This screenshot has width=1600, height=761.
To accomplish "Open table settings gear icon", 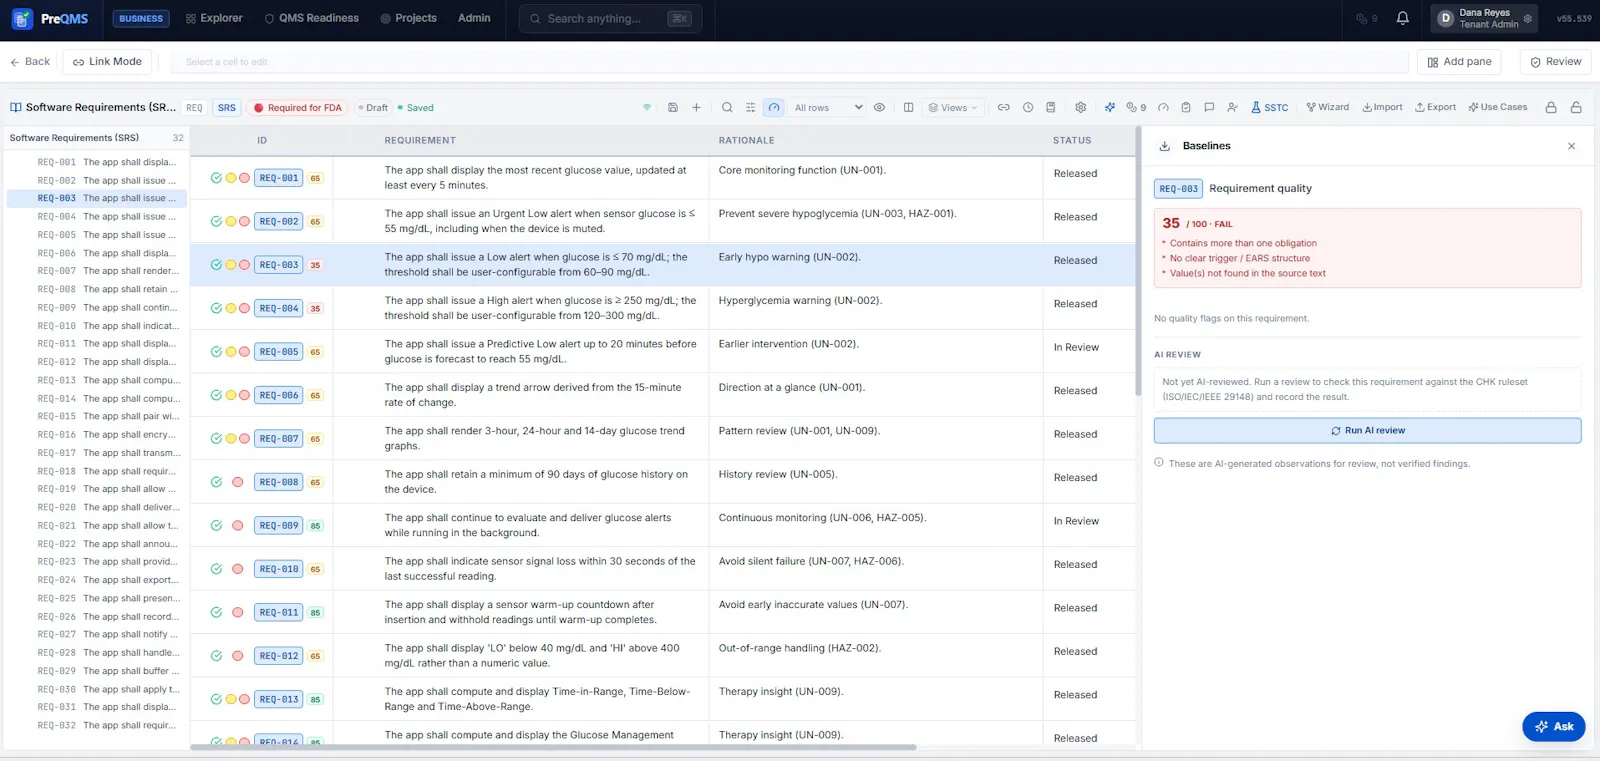I will coord(1080,107).
